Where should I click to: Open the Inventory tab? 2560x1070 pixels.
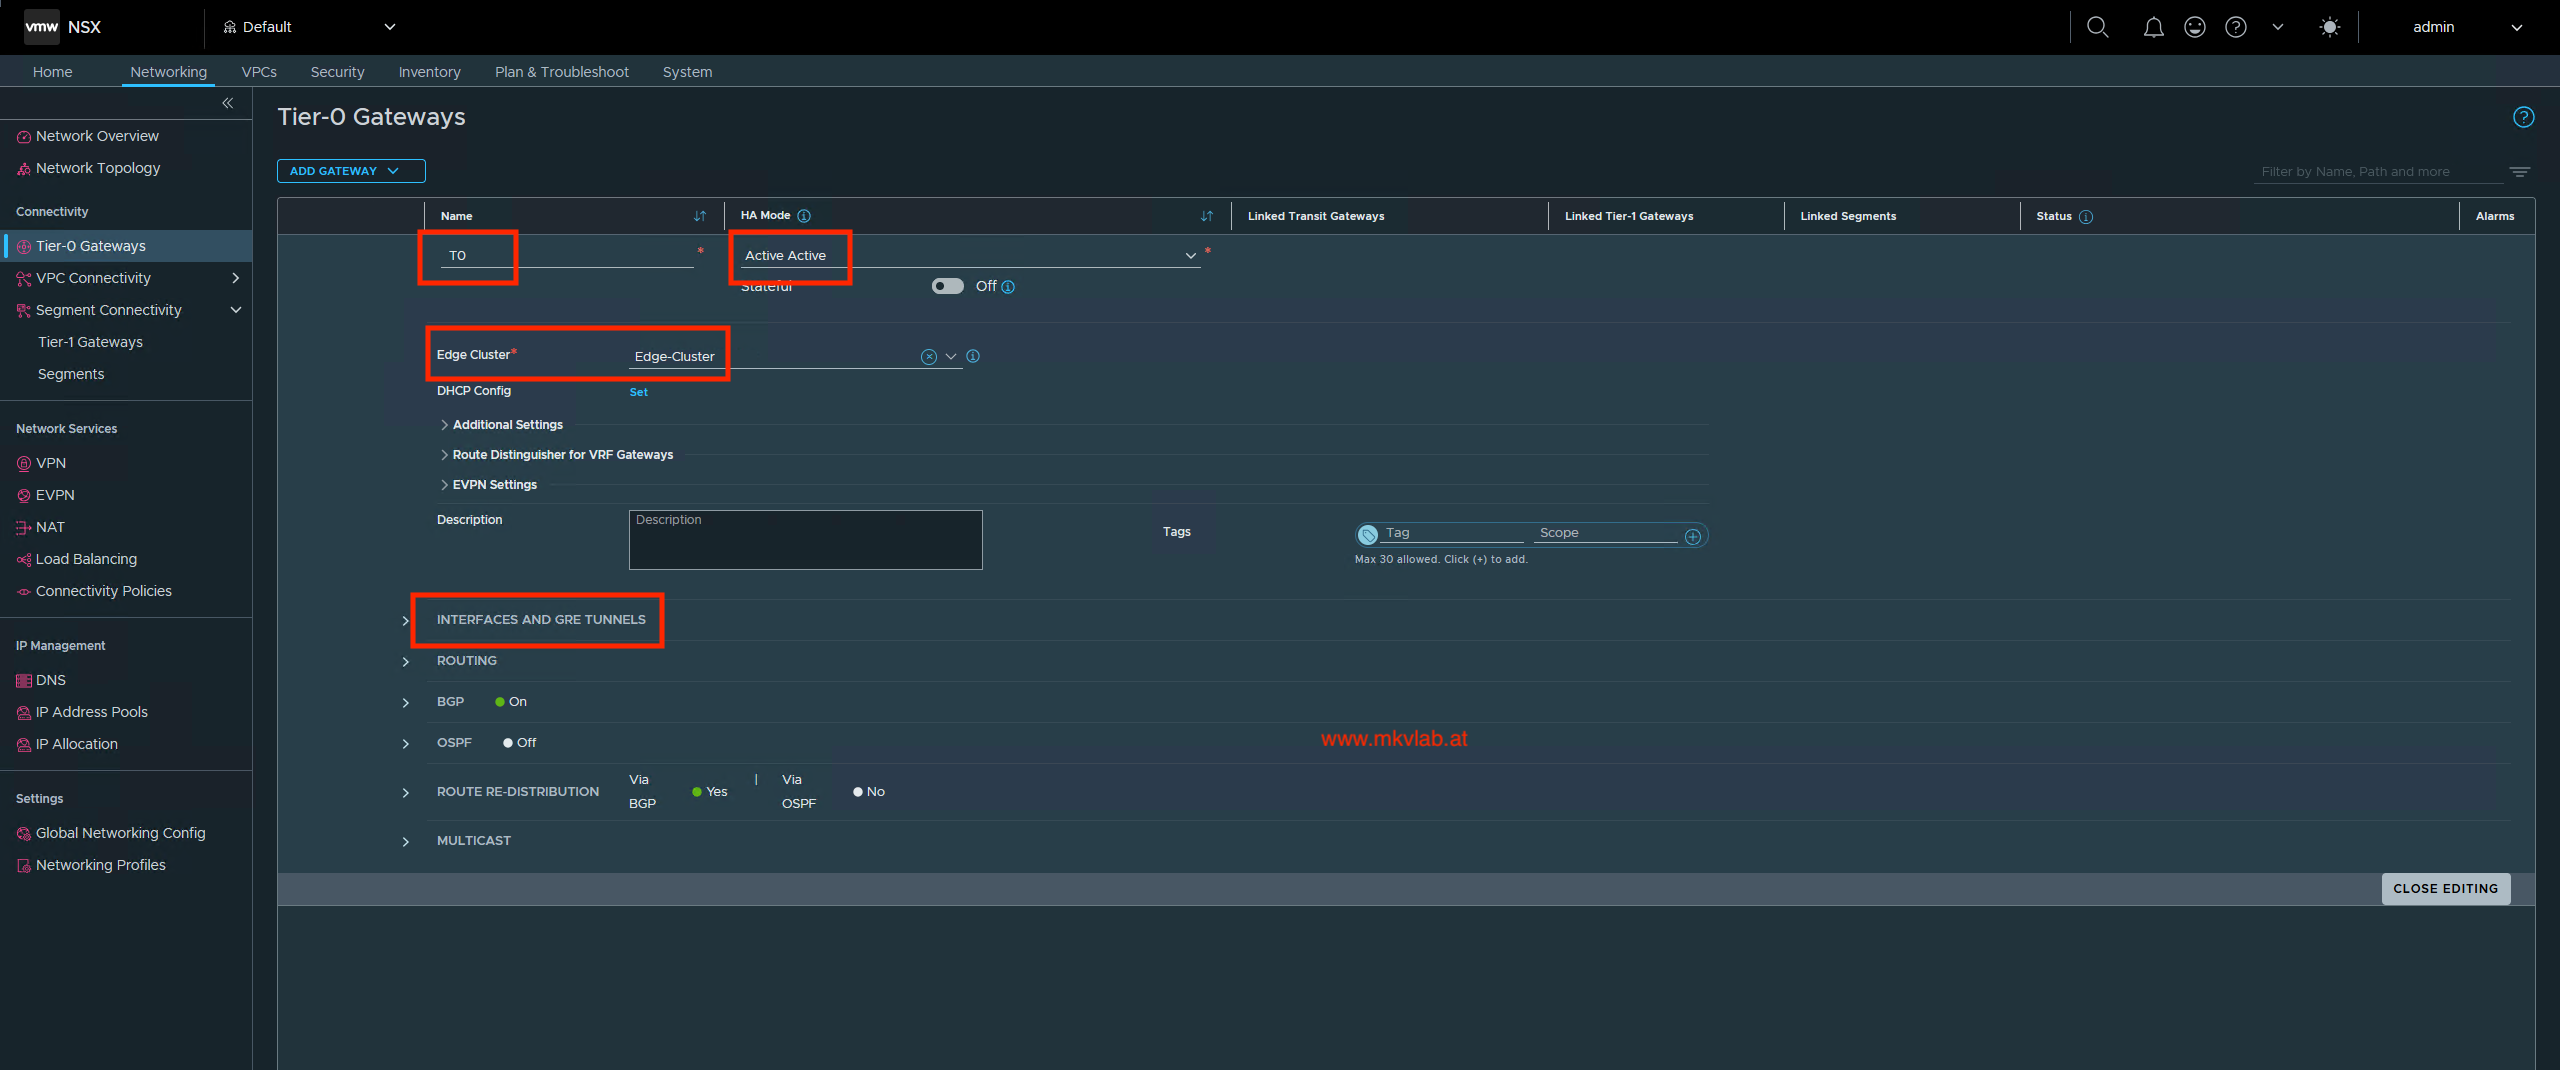(x=429, y=72)
